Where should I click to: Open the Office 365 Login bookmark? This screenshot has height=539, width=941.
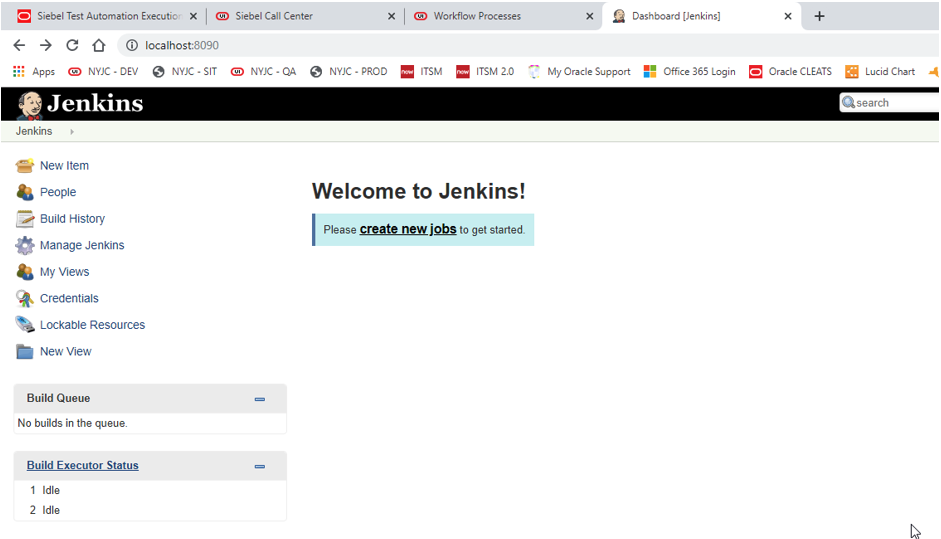click(690, 71)
